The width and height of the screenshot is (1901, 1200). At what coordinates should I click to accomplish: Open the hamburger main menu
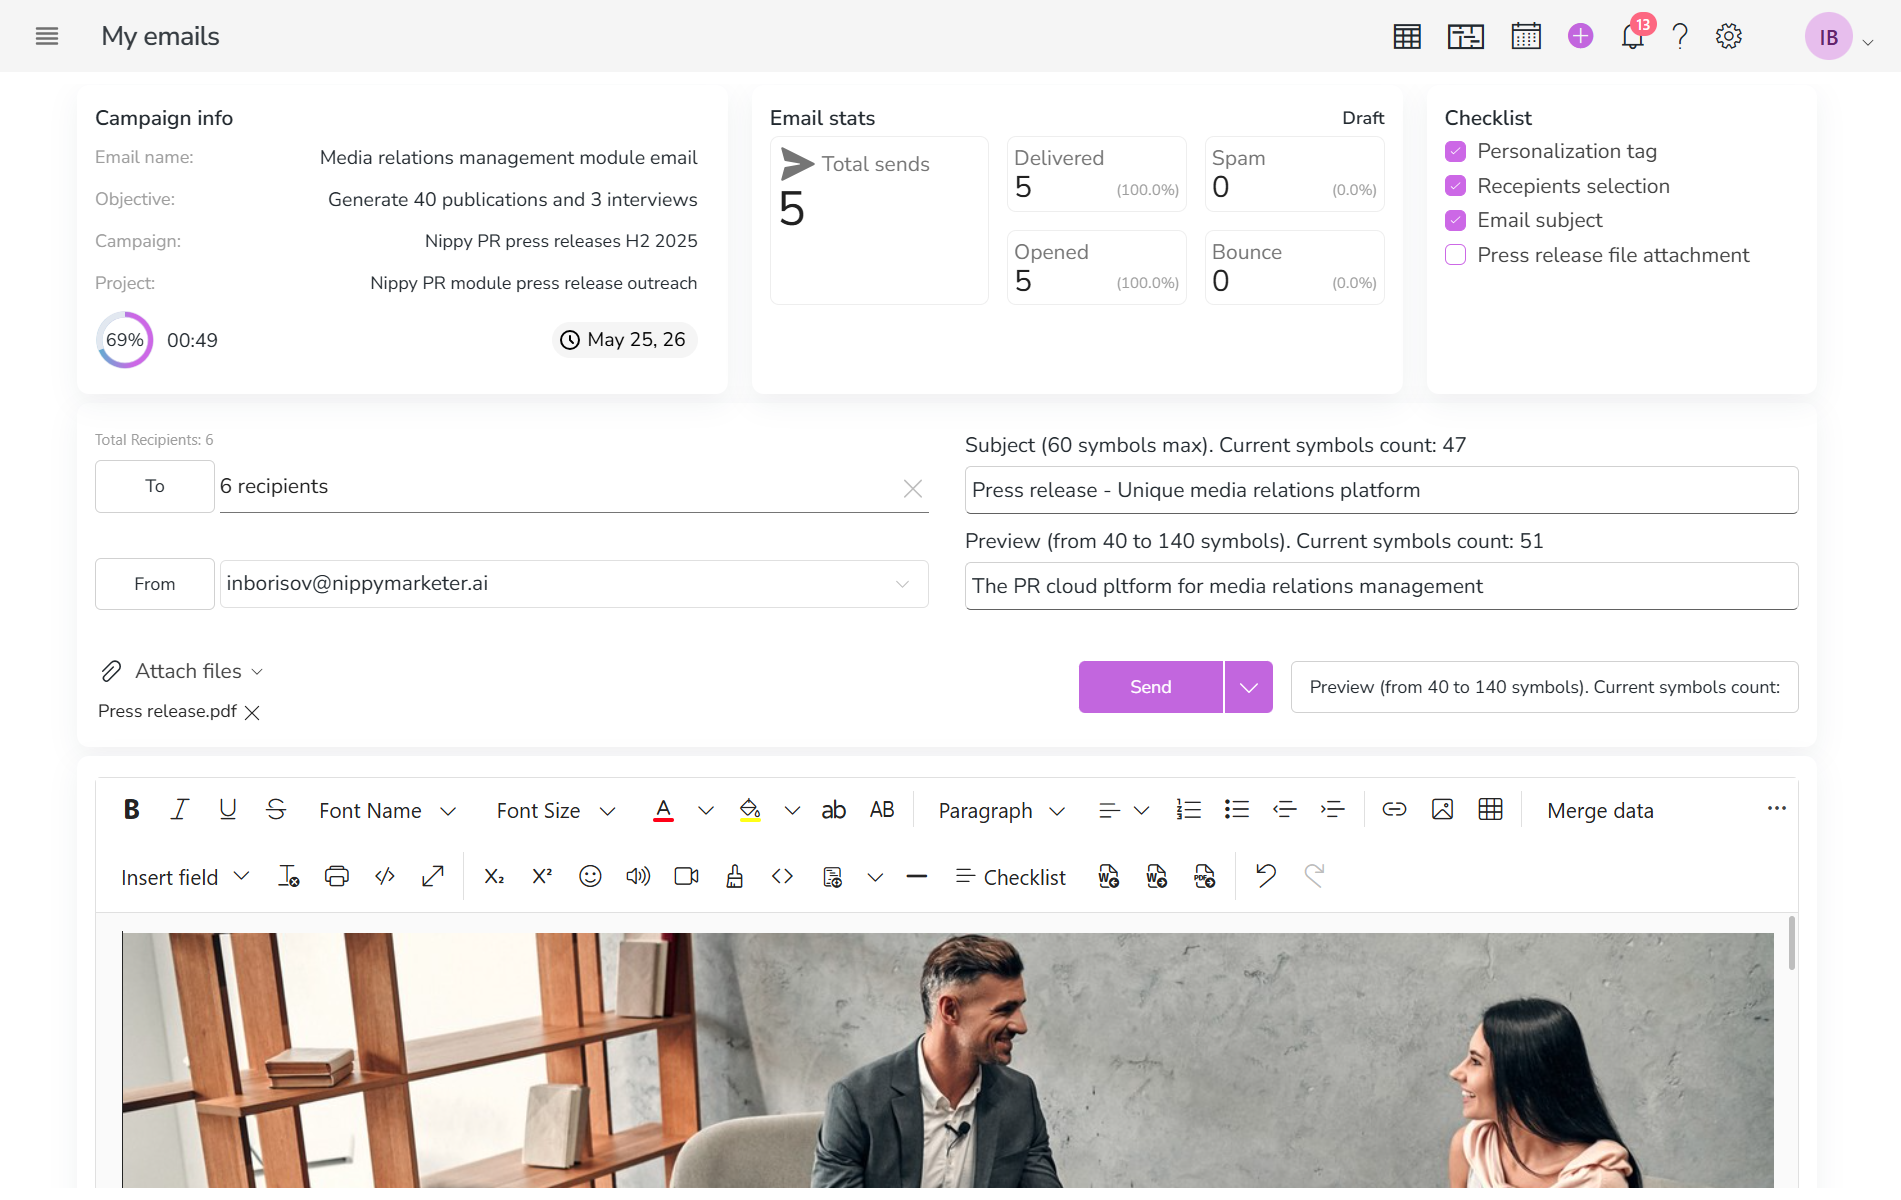coord(47,37)
